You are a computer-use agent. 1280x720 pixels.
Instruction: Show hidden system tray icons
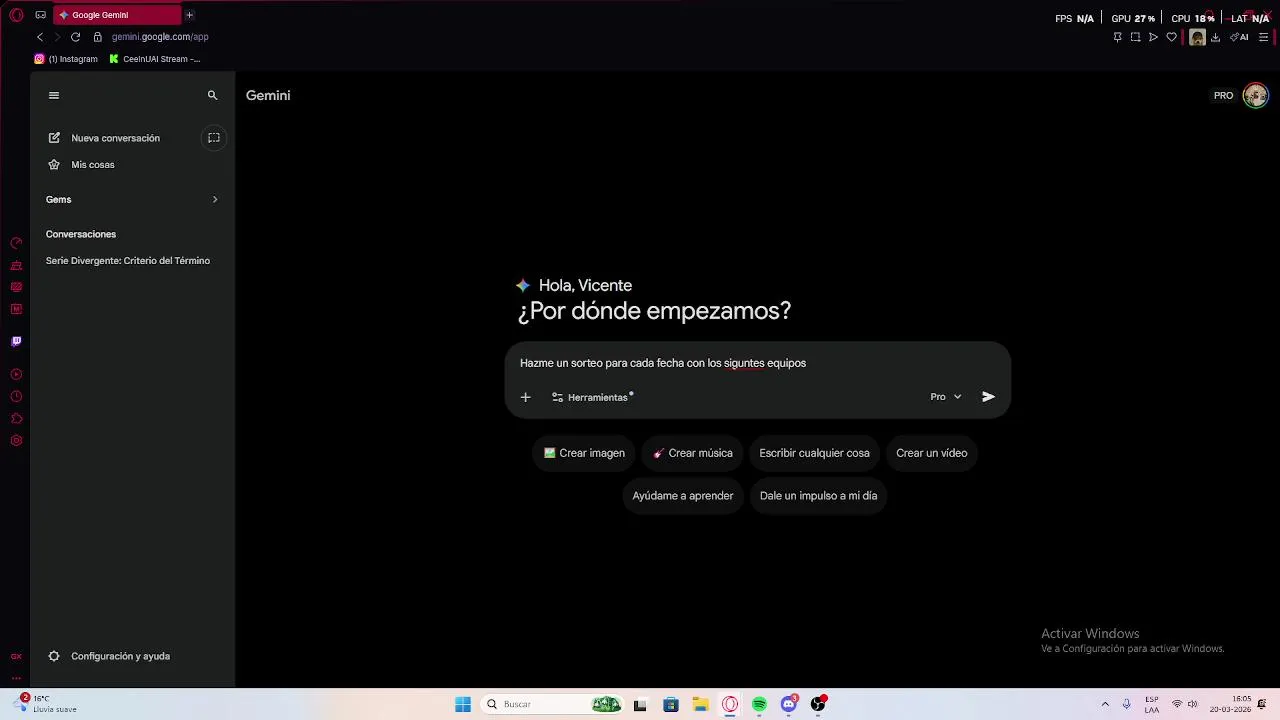pyautogui.click(x=1105, y=704)
